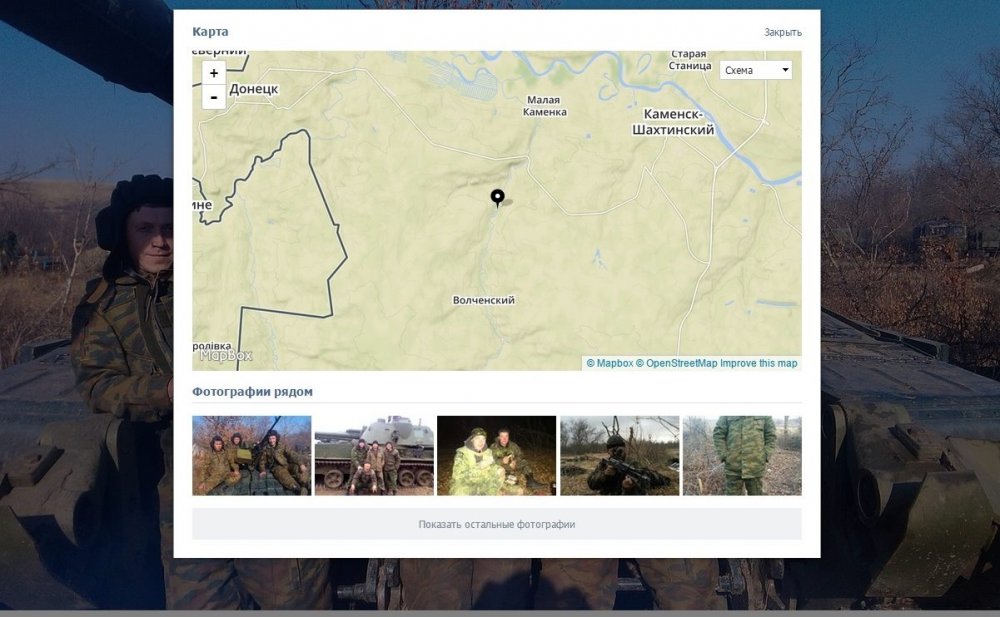Open the © OpenStreetMap attribution link
The width and height of the screenshot is (1000, 617).
pos(676,363)
